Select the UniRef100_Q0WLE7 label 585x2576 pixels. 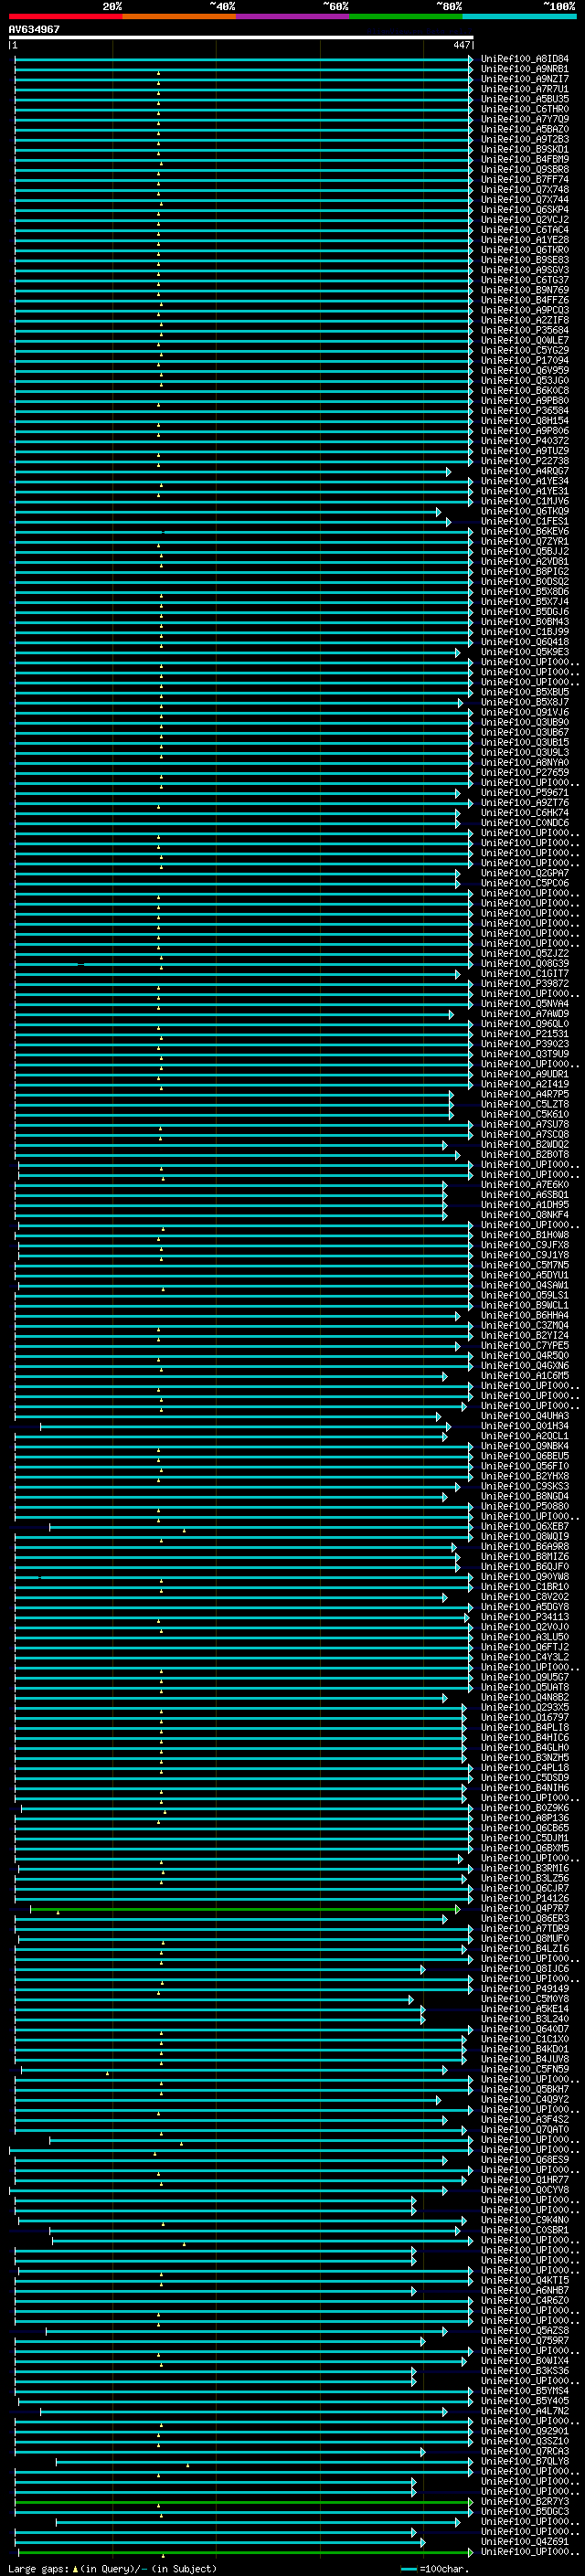(x=525, y=340)
